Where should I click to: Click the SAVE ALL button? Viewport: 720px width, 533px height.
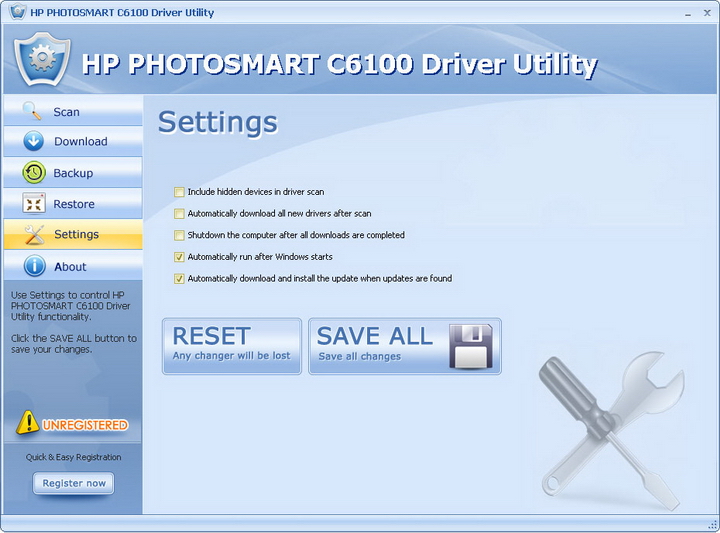click(x=405, y=346)
